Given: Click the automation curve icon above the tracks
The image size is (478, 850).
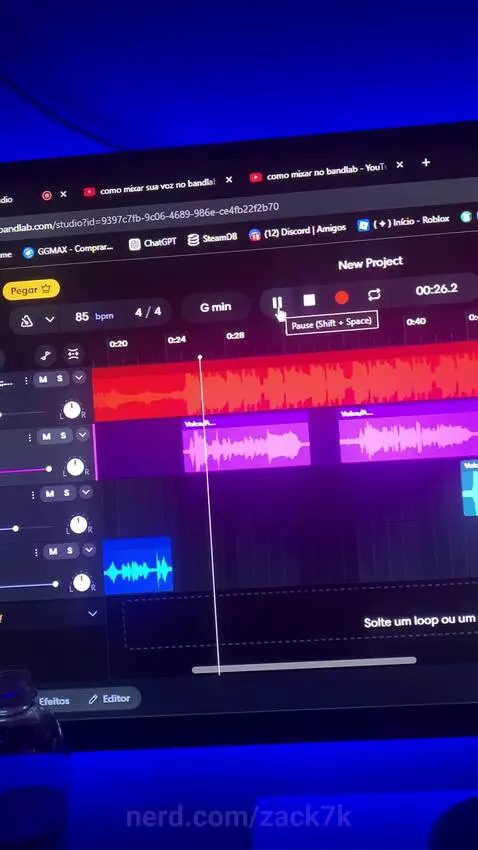Looking at the screenshot, I should pos(47,356).
